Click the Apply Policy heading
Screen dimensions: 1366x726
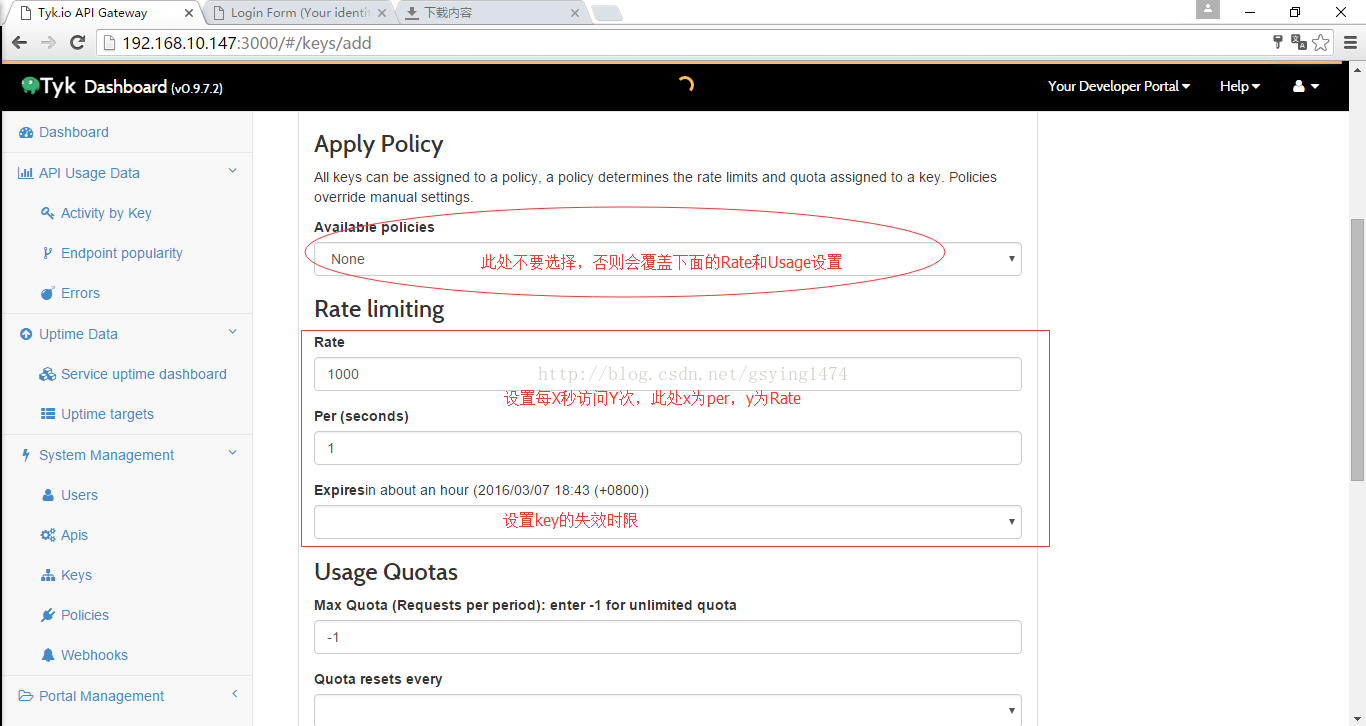(x=378, y=144)
